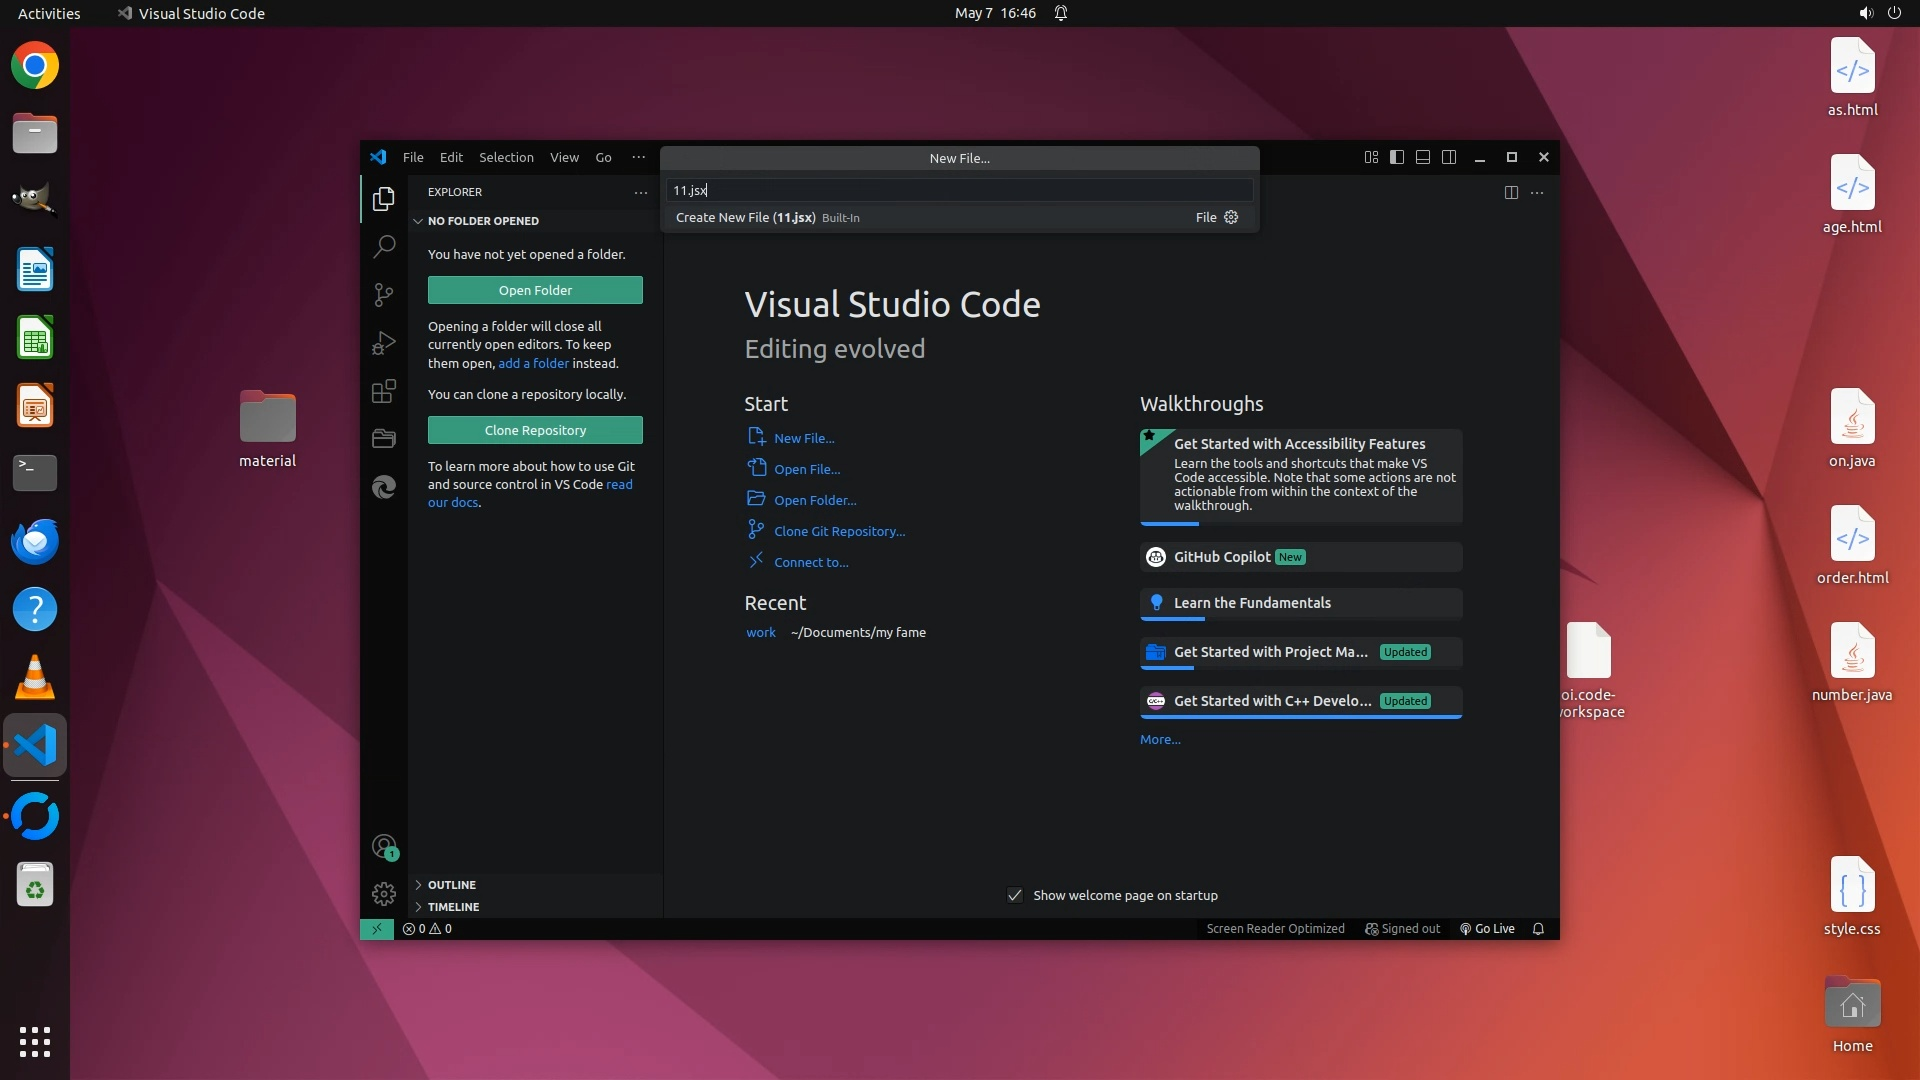Open the Source Control view icon
The image size is (1920, 1080).
point(384,294)
